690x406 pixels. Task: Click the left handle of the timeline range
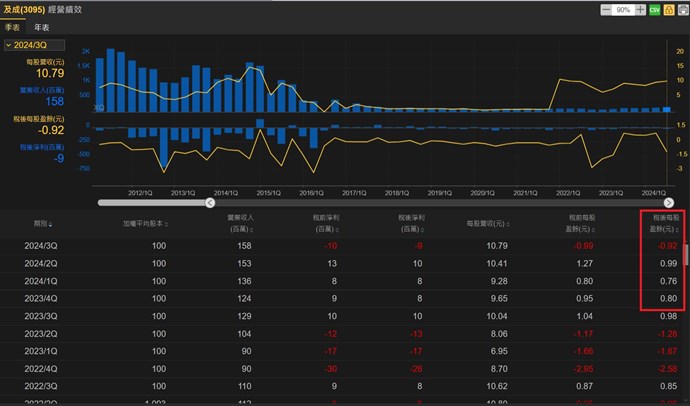coord(210,202)
